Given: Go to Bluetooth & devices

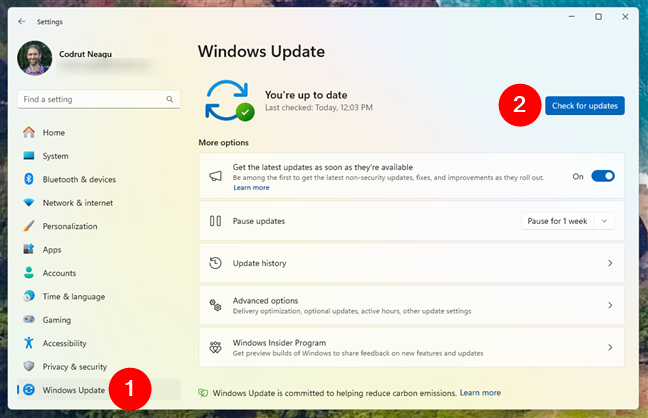Looking at the screenshot, I should [99, 179].
